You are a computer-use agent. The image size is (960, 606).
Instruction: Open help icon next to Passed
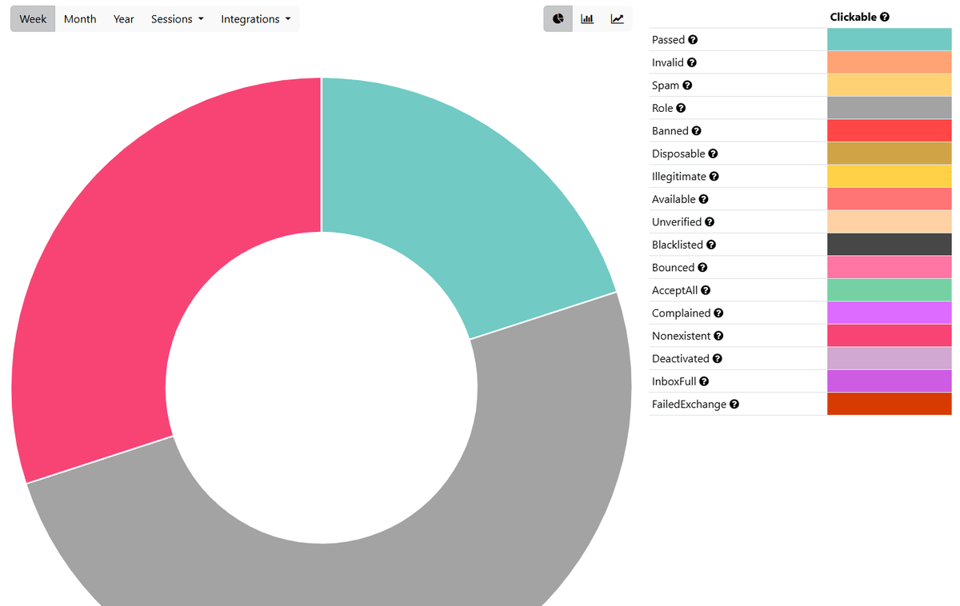pos(692,40)
